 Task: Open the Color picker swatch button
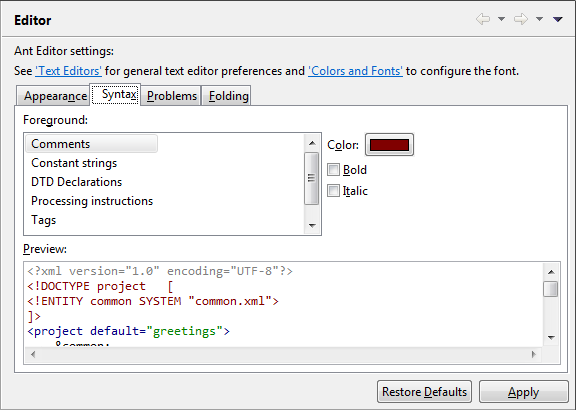389,145
